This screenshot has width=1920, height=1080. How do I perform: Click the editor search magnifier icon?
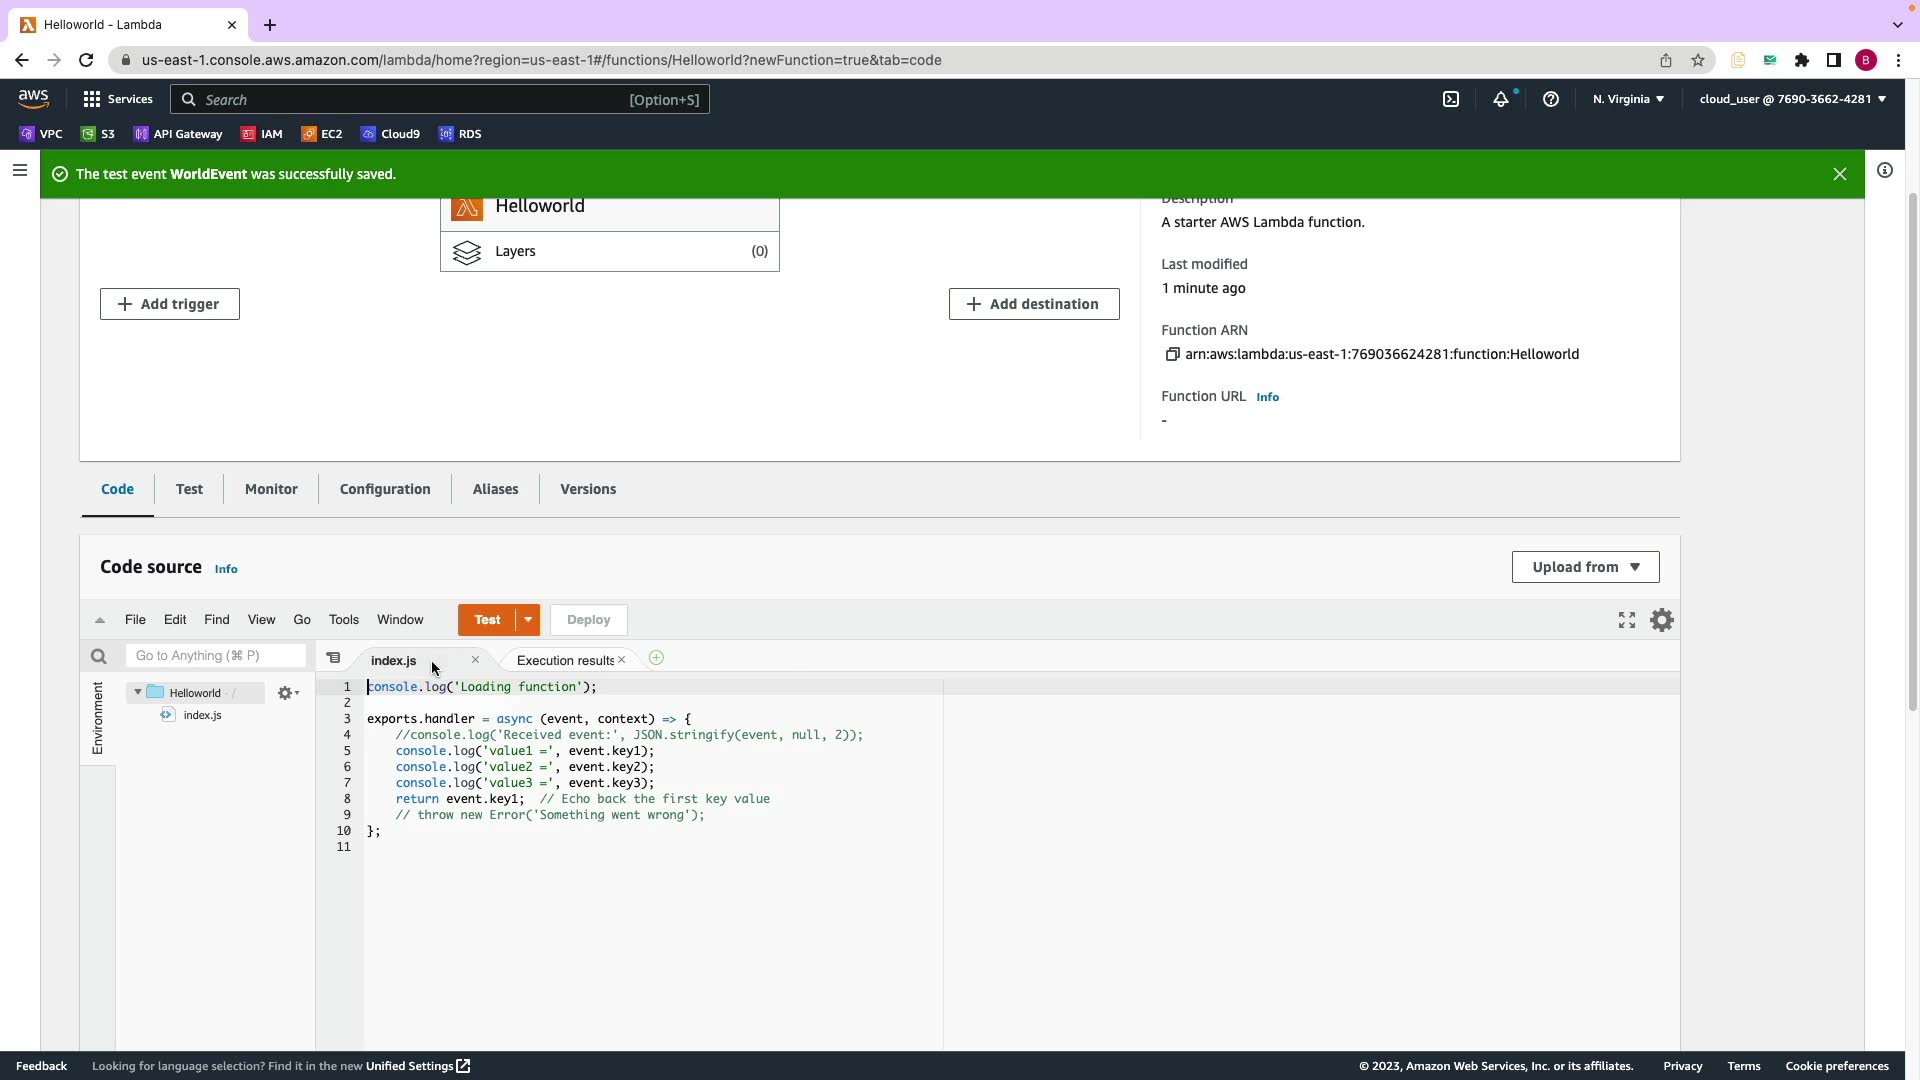click(98, 657)
